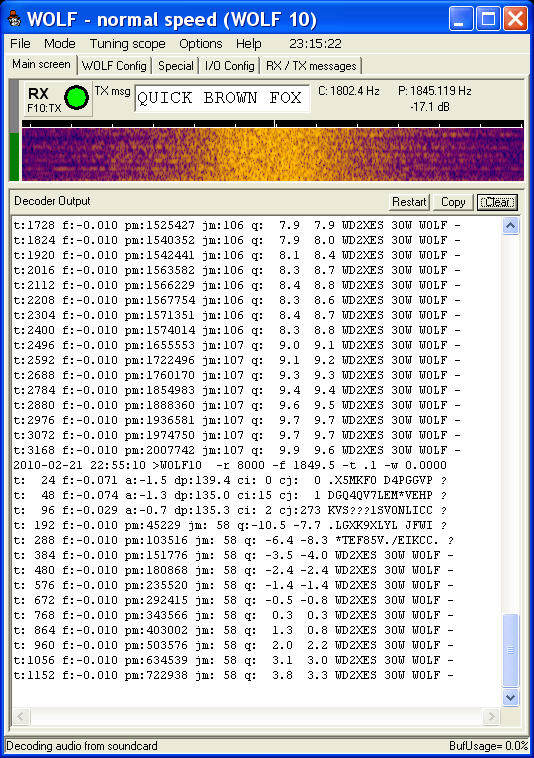534x758 pixels.
Task: Open the Tuning scope menu
Action: coord(128,44)
